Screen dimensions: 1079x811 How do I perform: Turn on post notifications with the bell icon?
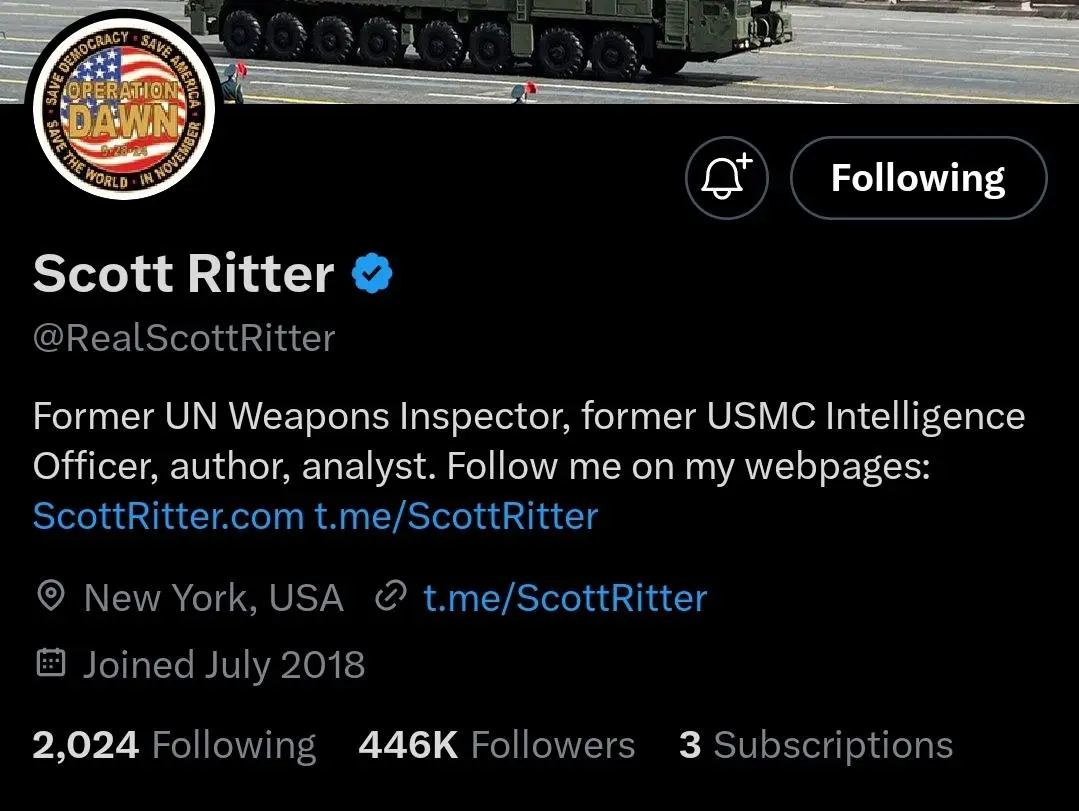tap(726, 178)
